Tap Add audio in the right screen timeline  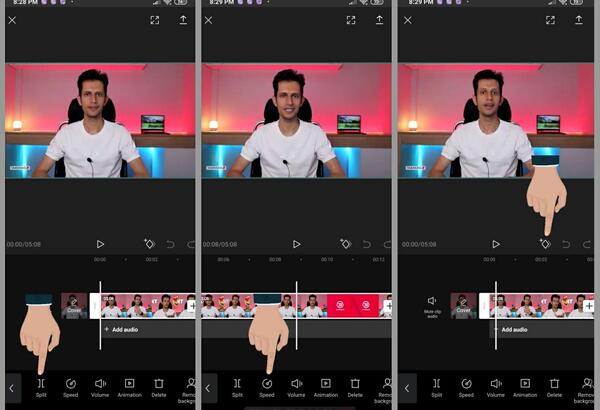tap(512, 329)
